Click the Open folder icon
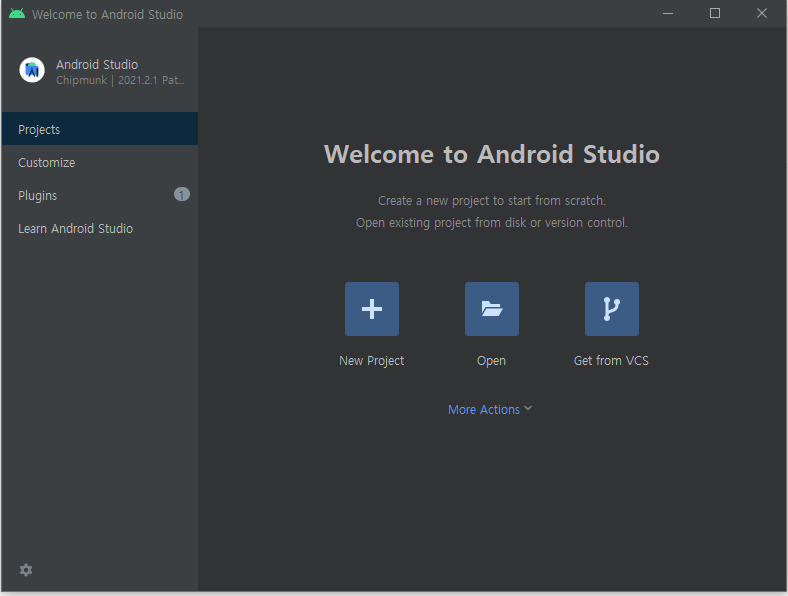The image size is (788, 596). [x=491, y=309]
